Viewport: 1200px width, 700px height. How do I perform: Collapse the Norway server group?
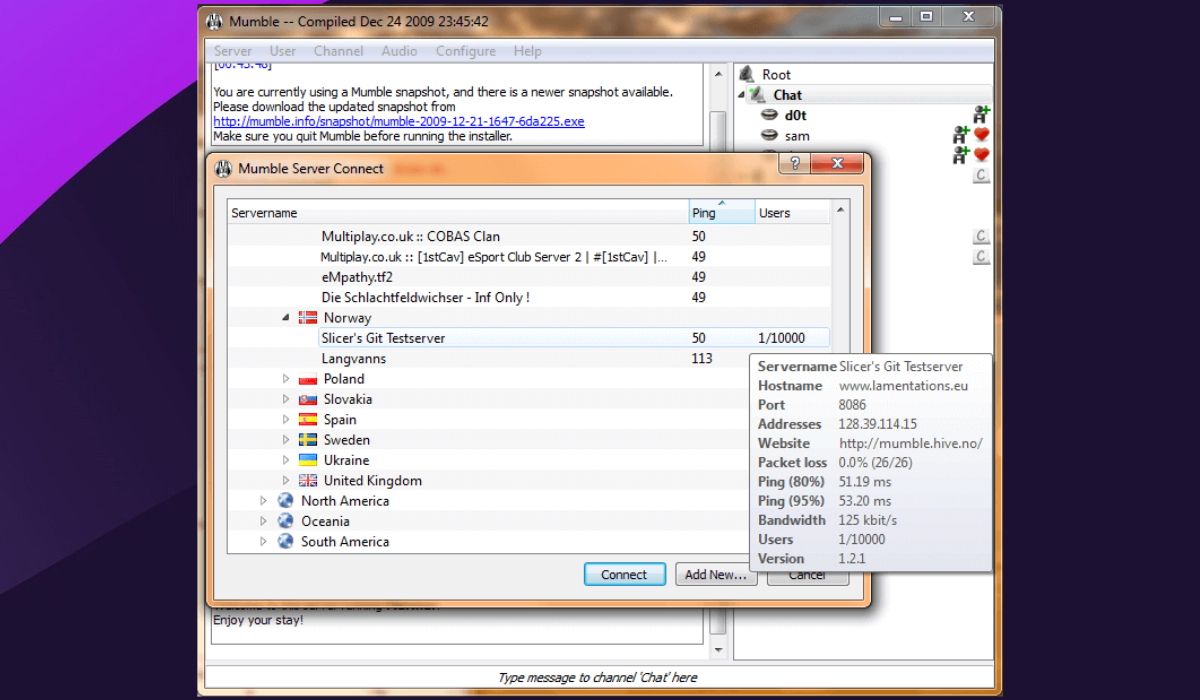(286, 318)
